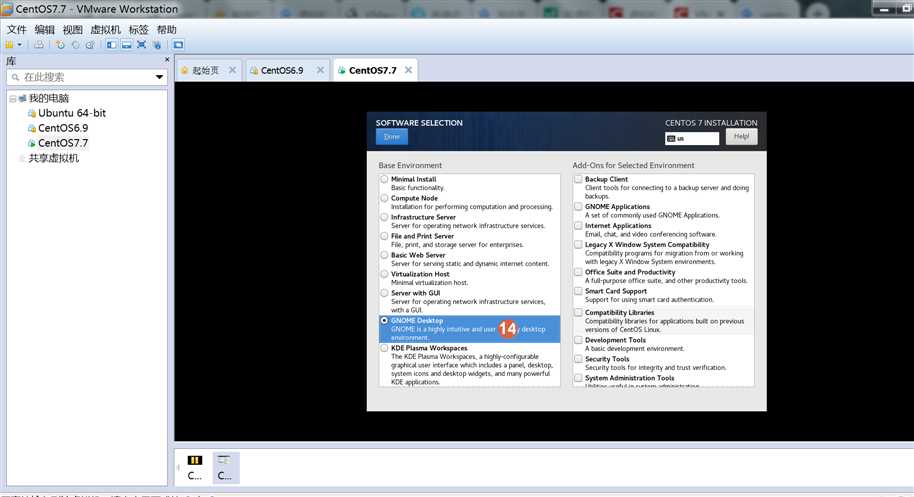Check the Development Tools add-on
The image size is (914, 497).
(x=578, y=340)
